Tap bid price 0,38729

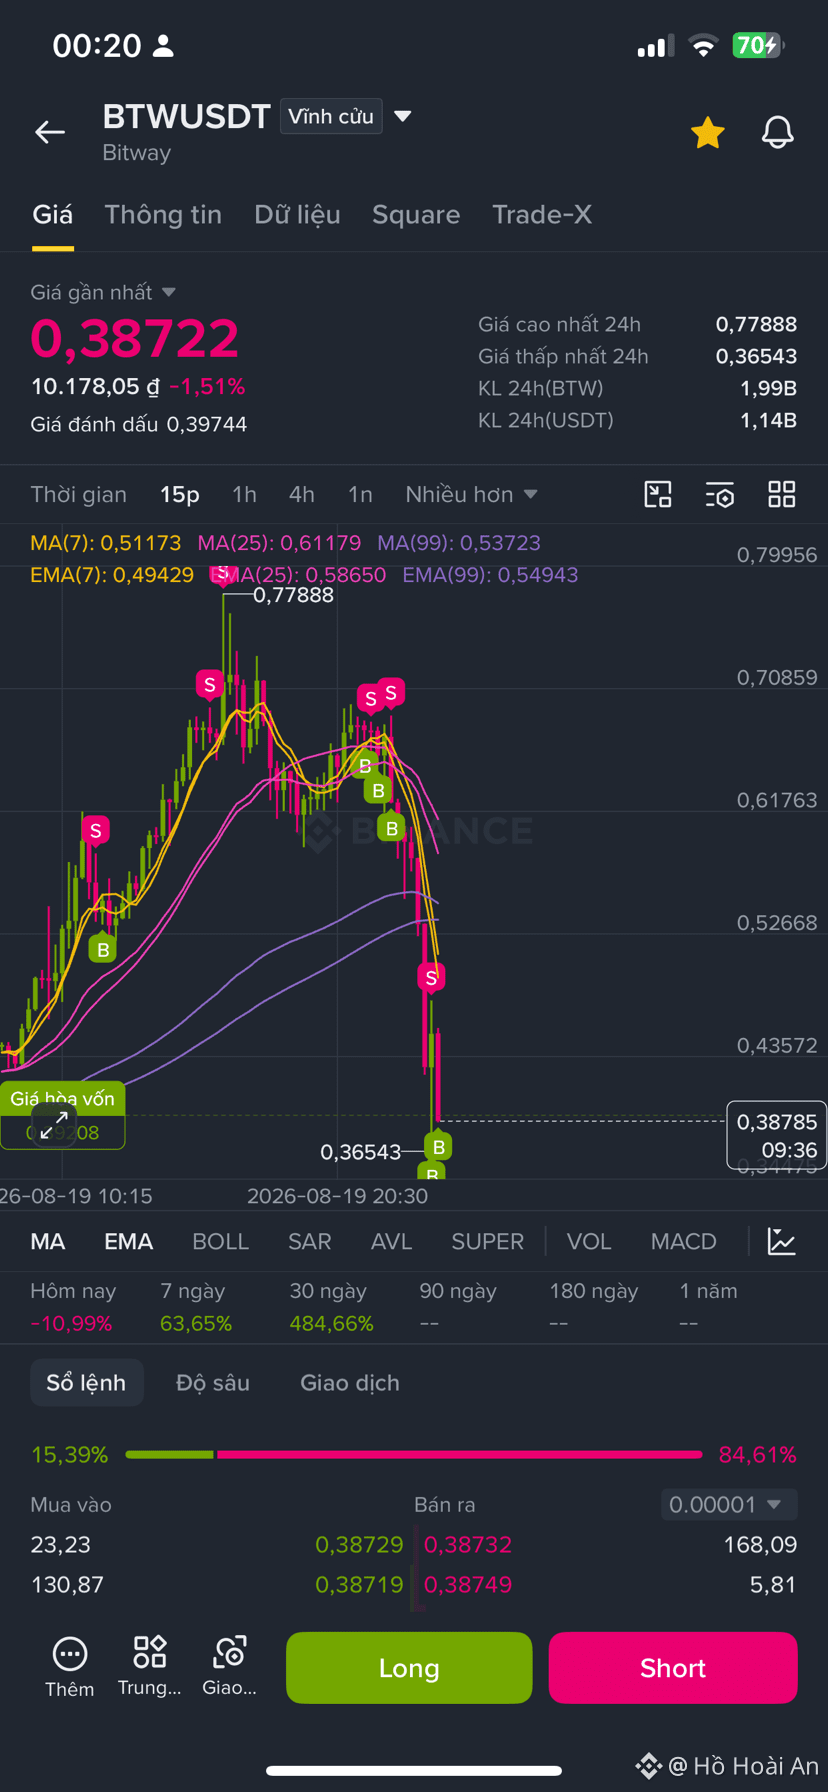(x=359, y=1544)
